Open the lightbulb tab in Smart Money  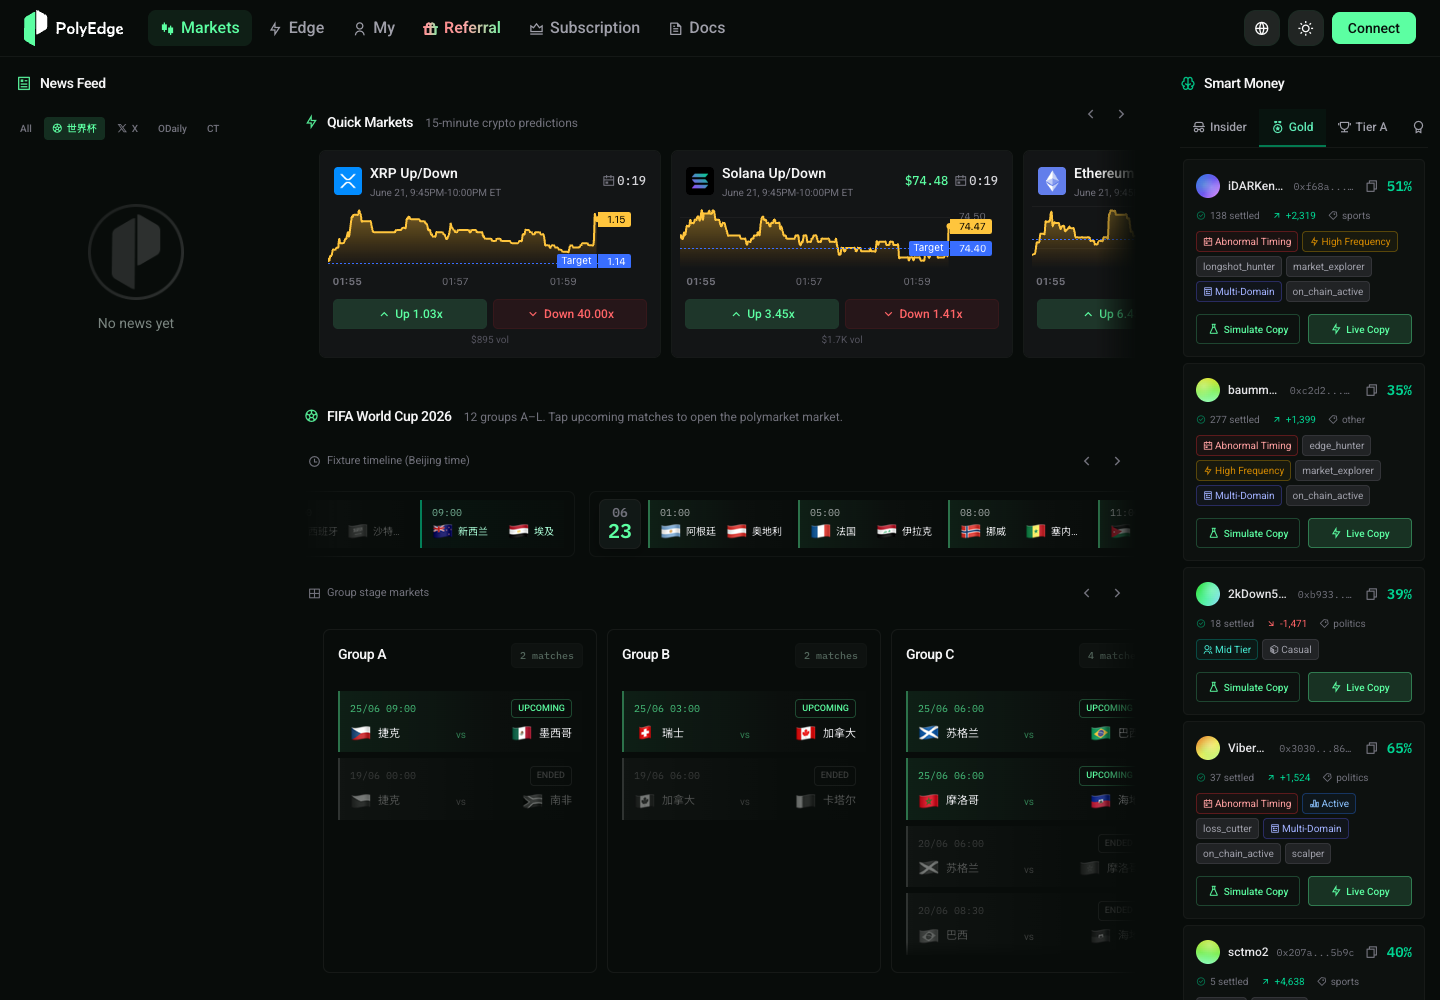click(1418, 127)
